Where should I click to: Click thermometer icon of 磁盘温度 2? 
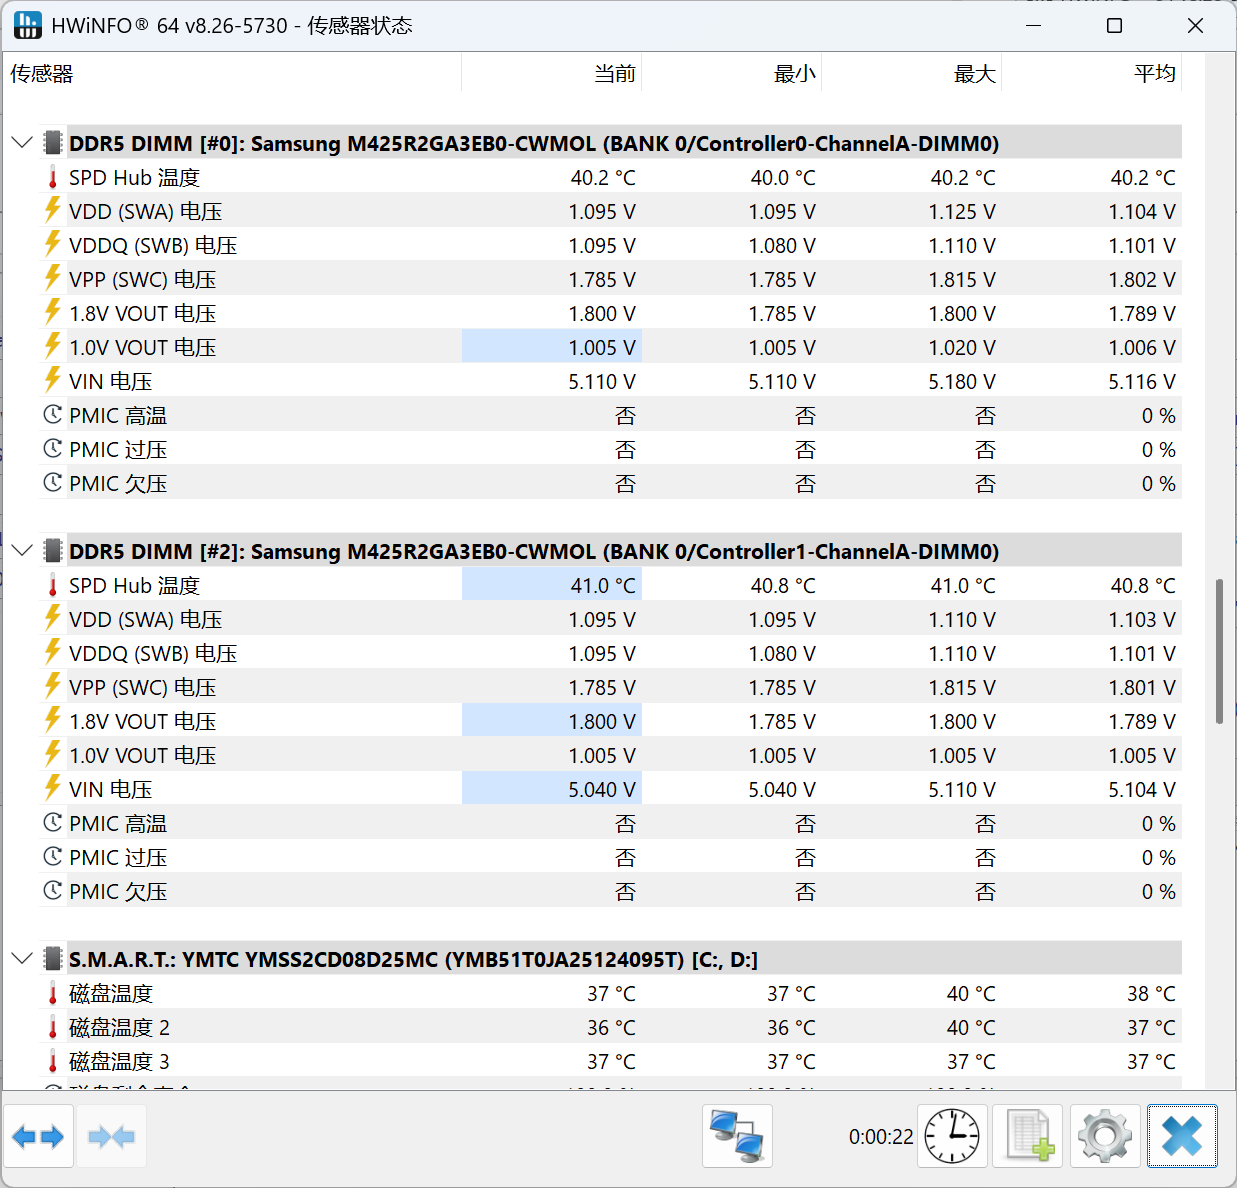coord(53,1028)
